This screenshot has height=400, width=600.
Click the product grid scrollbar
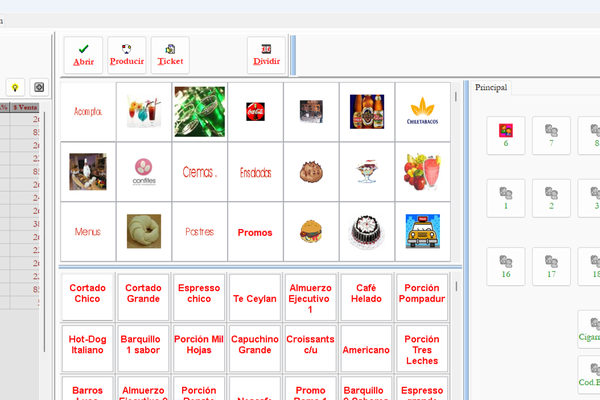[456, 286]
